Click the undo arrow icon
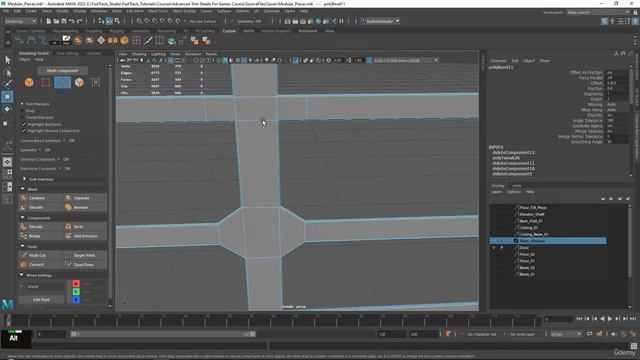The image size is (640, 360). click(x=72, y=21)
